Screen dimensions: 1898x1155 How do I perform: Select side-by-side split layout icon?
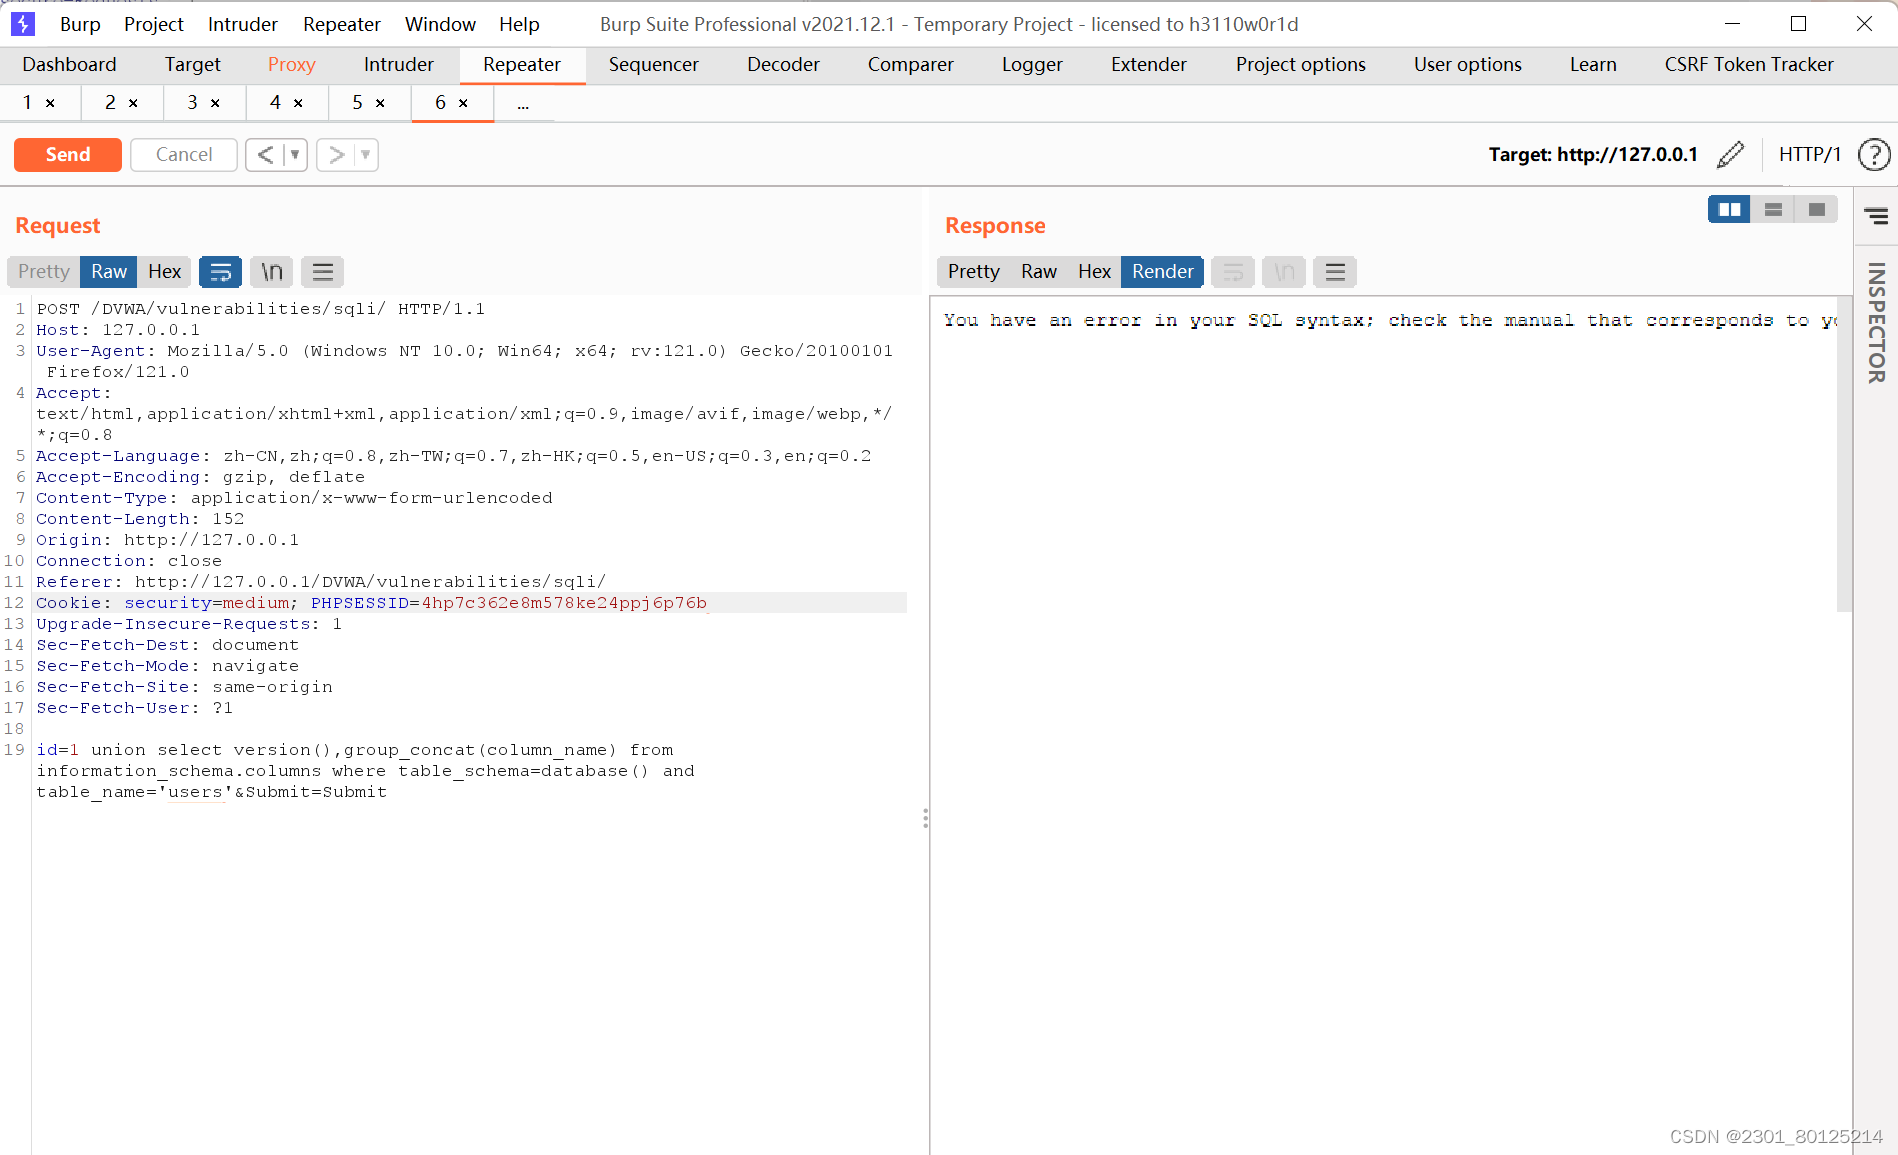coord(1729,209)
